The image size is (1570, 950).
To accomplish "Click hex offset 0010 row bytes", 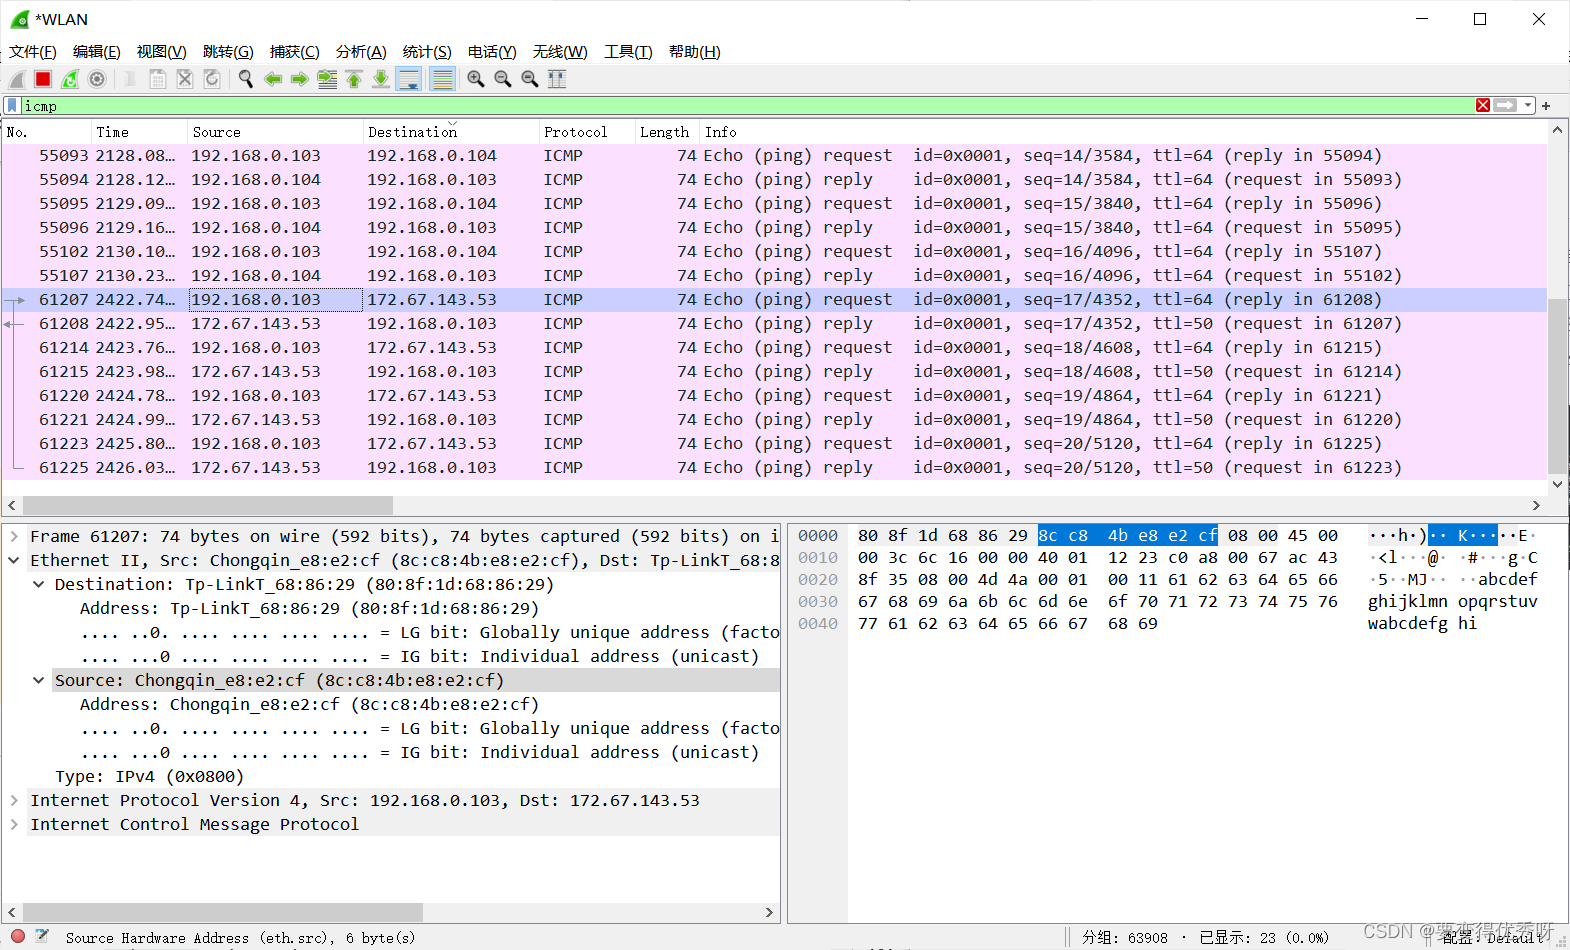I will [1097, 558].
